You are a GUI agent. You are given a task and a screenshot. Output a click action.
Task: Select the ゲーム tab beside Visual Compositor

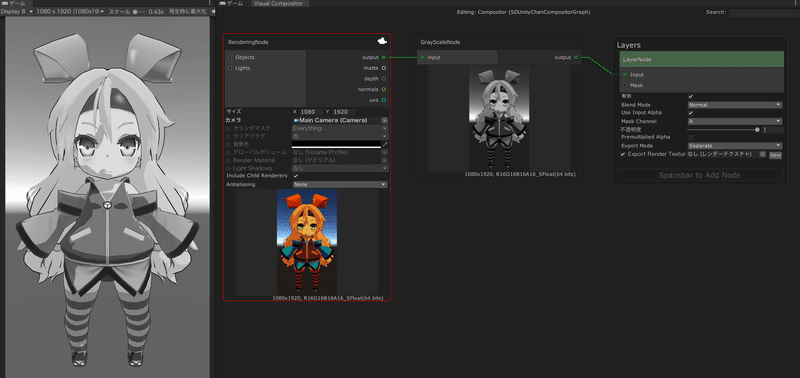point(233,3)
